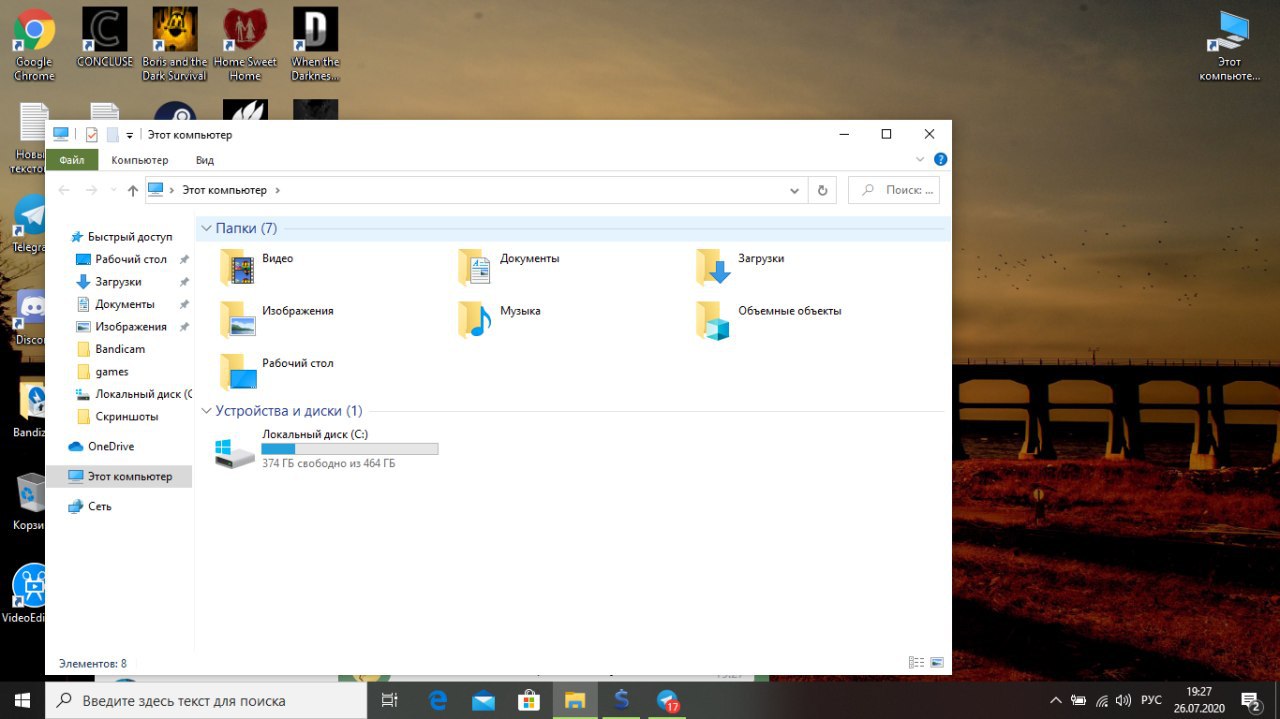Open the Рабочий стол folder in main pane
This screenshot has width=1280, height=719.
pyautogui.click(x=276, y=370)
